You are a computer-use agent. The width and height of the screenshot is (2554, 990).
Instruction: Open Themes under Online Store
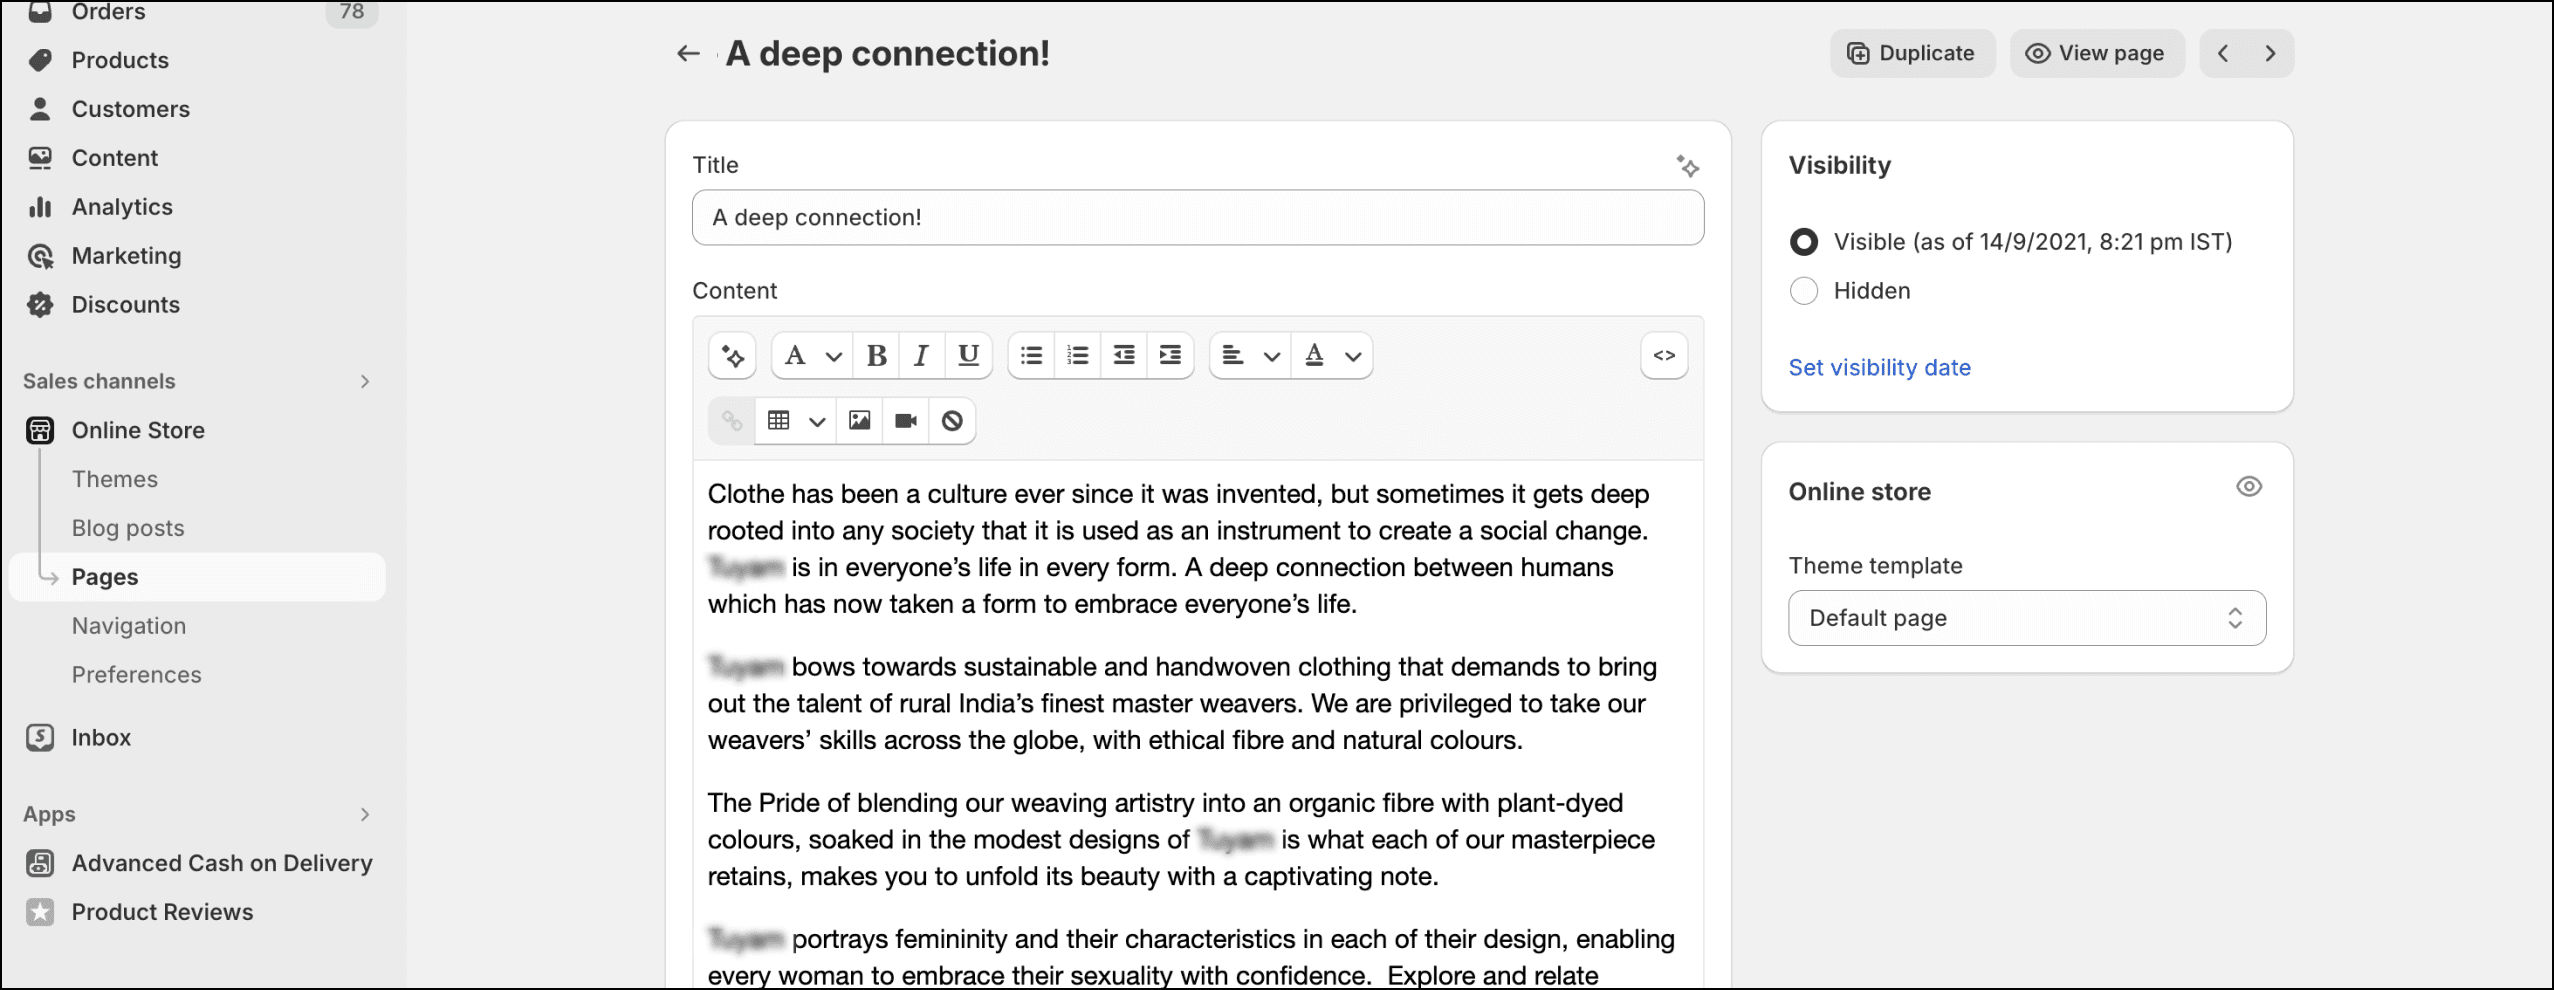click(x=114, y=479)
